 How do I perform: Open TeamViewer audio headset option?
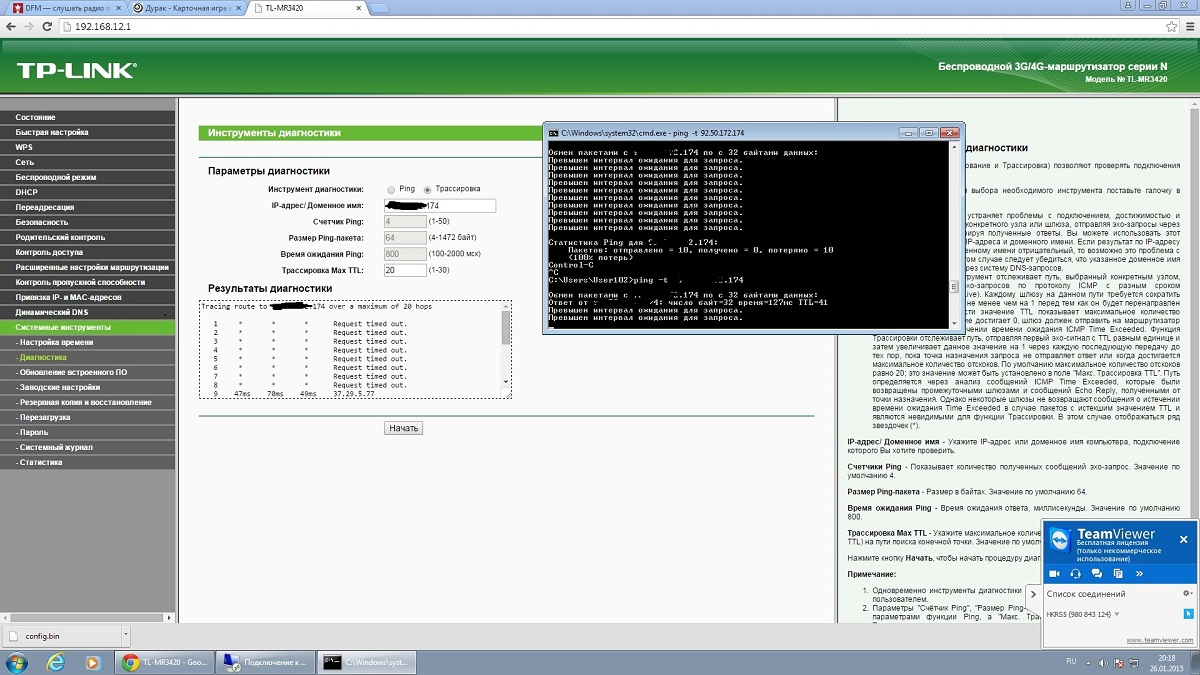click(x=1076, y=574)
